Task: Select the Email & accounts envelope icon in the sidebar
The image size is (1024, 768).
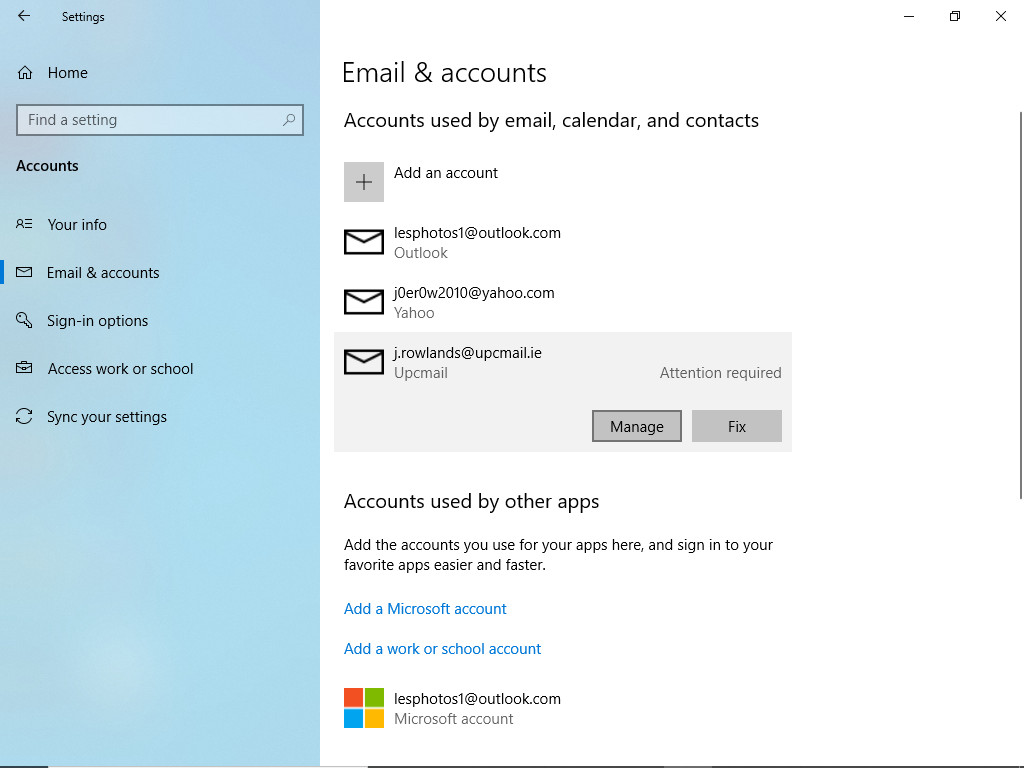Action: [x=24, y=272]
